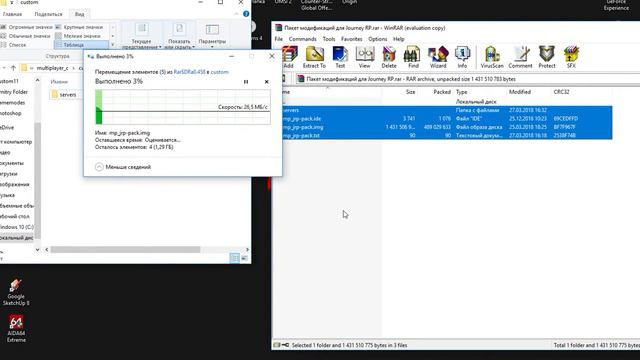This screenshot has width=640, height=360.
Task: Click the Explorer horizontal scrollbar
Action: pos(125,249)
